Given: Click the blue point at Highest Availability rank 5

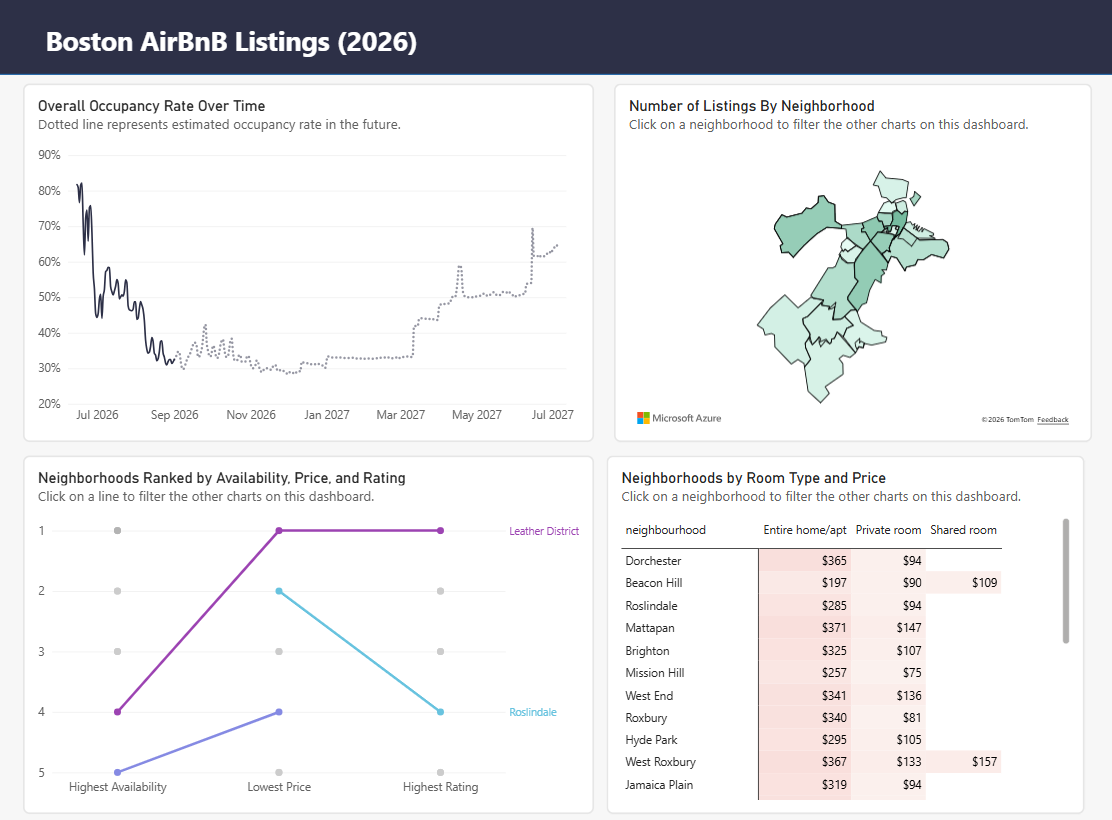Looking at the screenshot, I should click(x=118, y=772).
